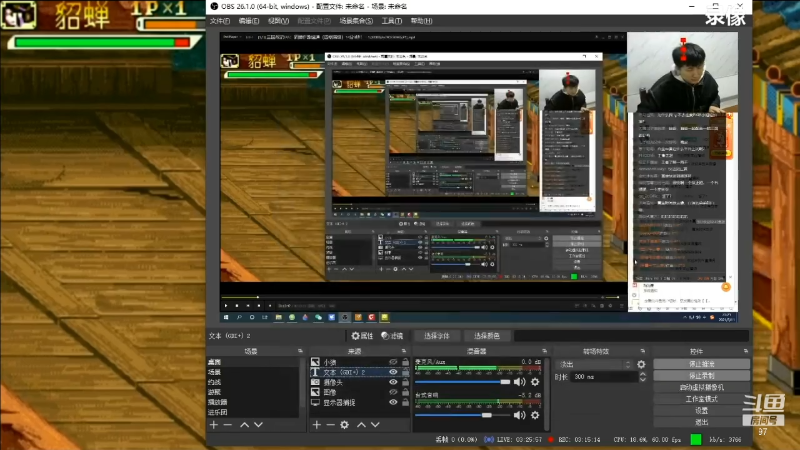The height and width of the screenshot is (450, 800).
Task: Open the 文件(F) menu
Action: (220, 21)
